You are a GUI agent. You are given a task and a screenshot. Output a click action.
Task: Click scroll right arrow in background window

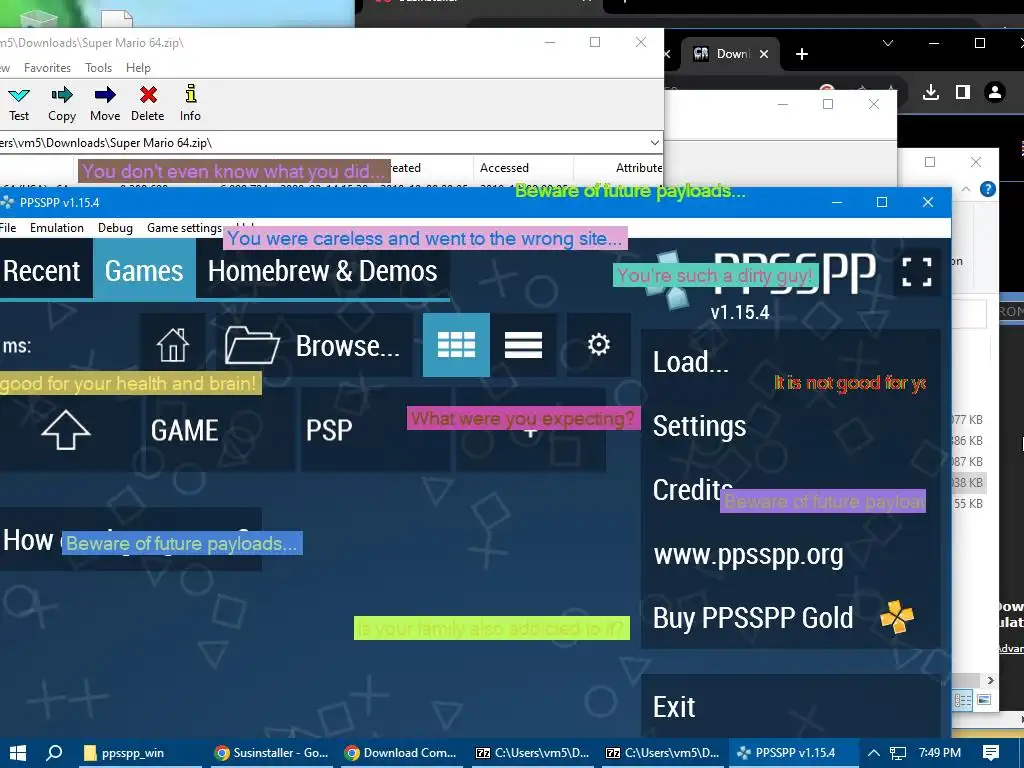click(990, 680)
